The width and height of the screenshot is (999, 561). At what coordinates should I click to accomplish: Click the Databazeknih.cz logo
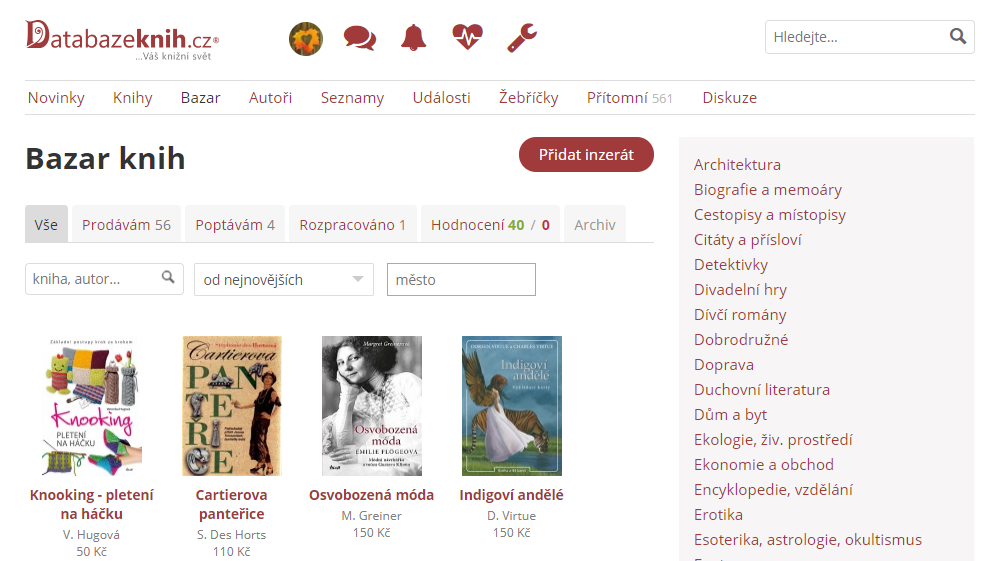tap(121, 38)
